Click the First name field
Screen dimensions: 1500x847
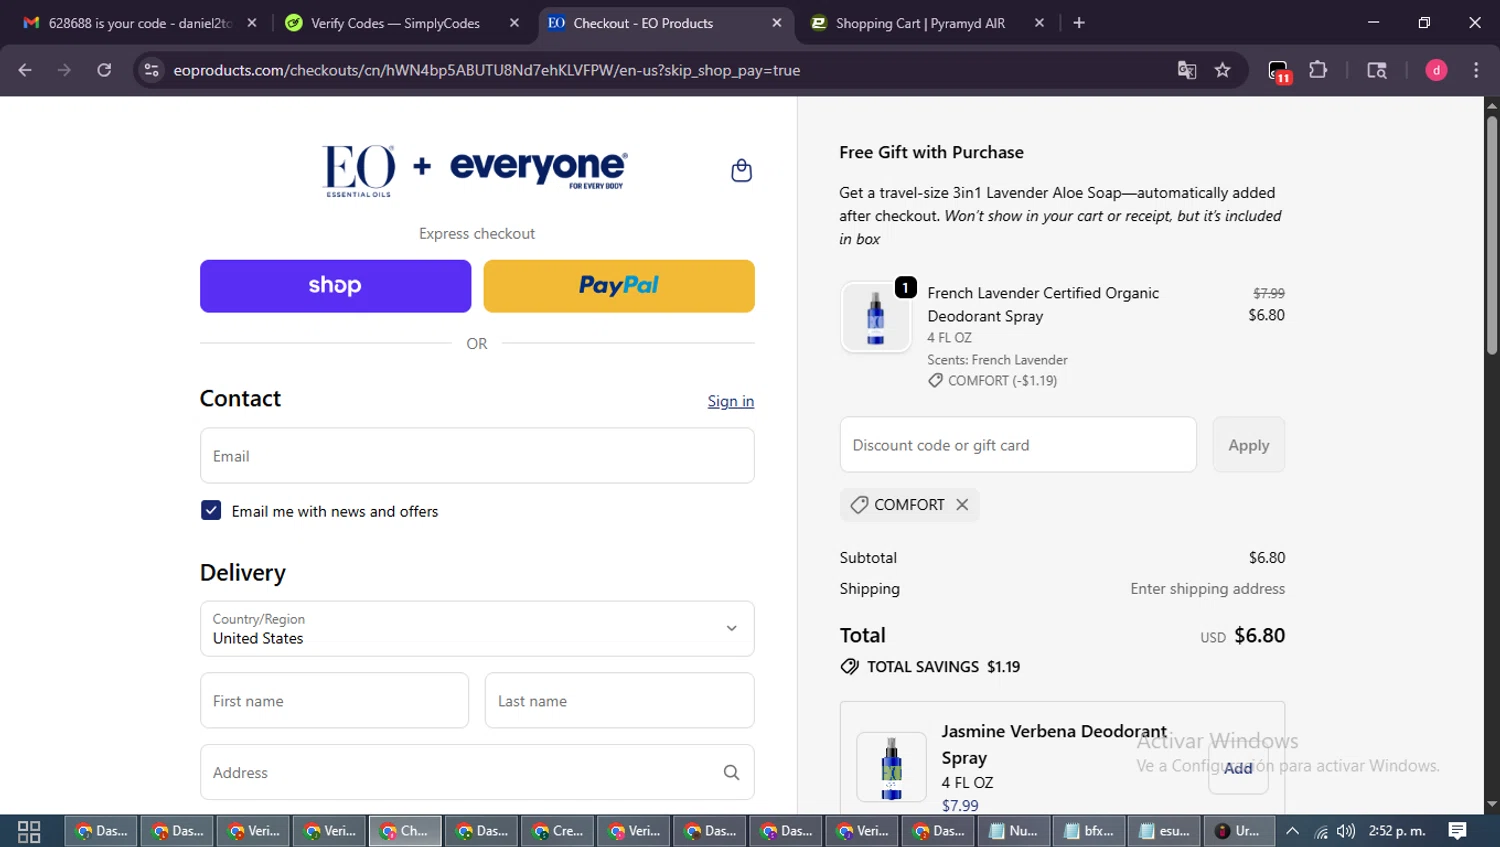click(334, 701)
